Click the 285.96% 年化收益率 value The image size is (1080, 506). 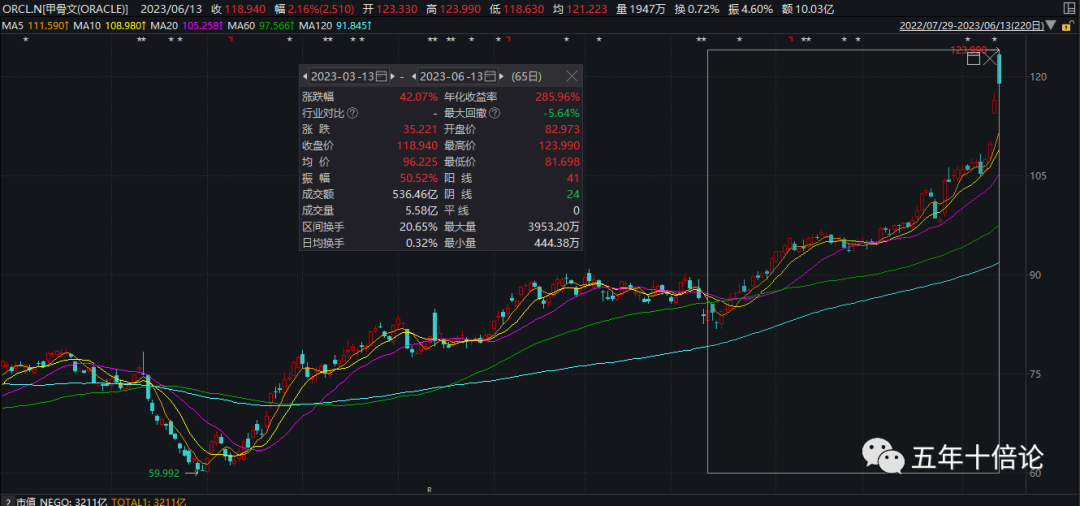pyautogui.click(x=557, y=96)
